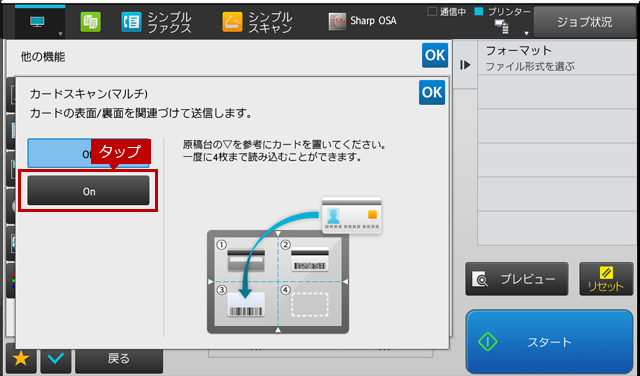Expand the home mode dropdown arrow
This screenshot has width=640, height=376.
(x=60, y=34)
